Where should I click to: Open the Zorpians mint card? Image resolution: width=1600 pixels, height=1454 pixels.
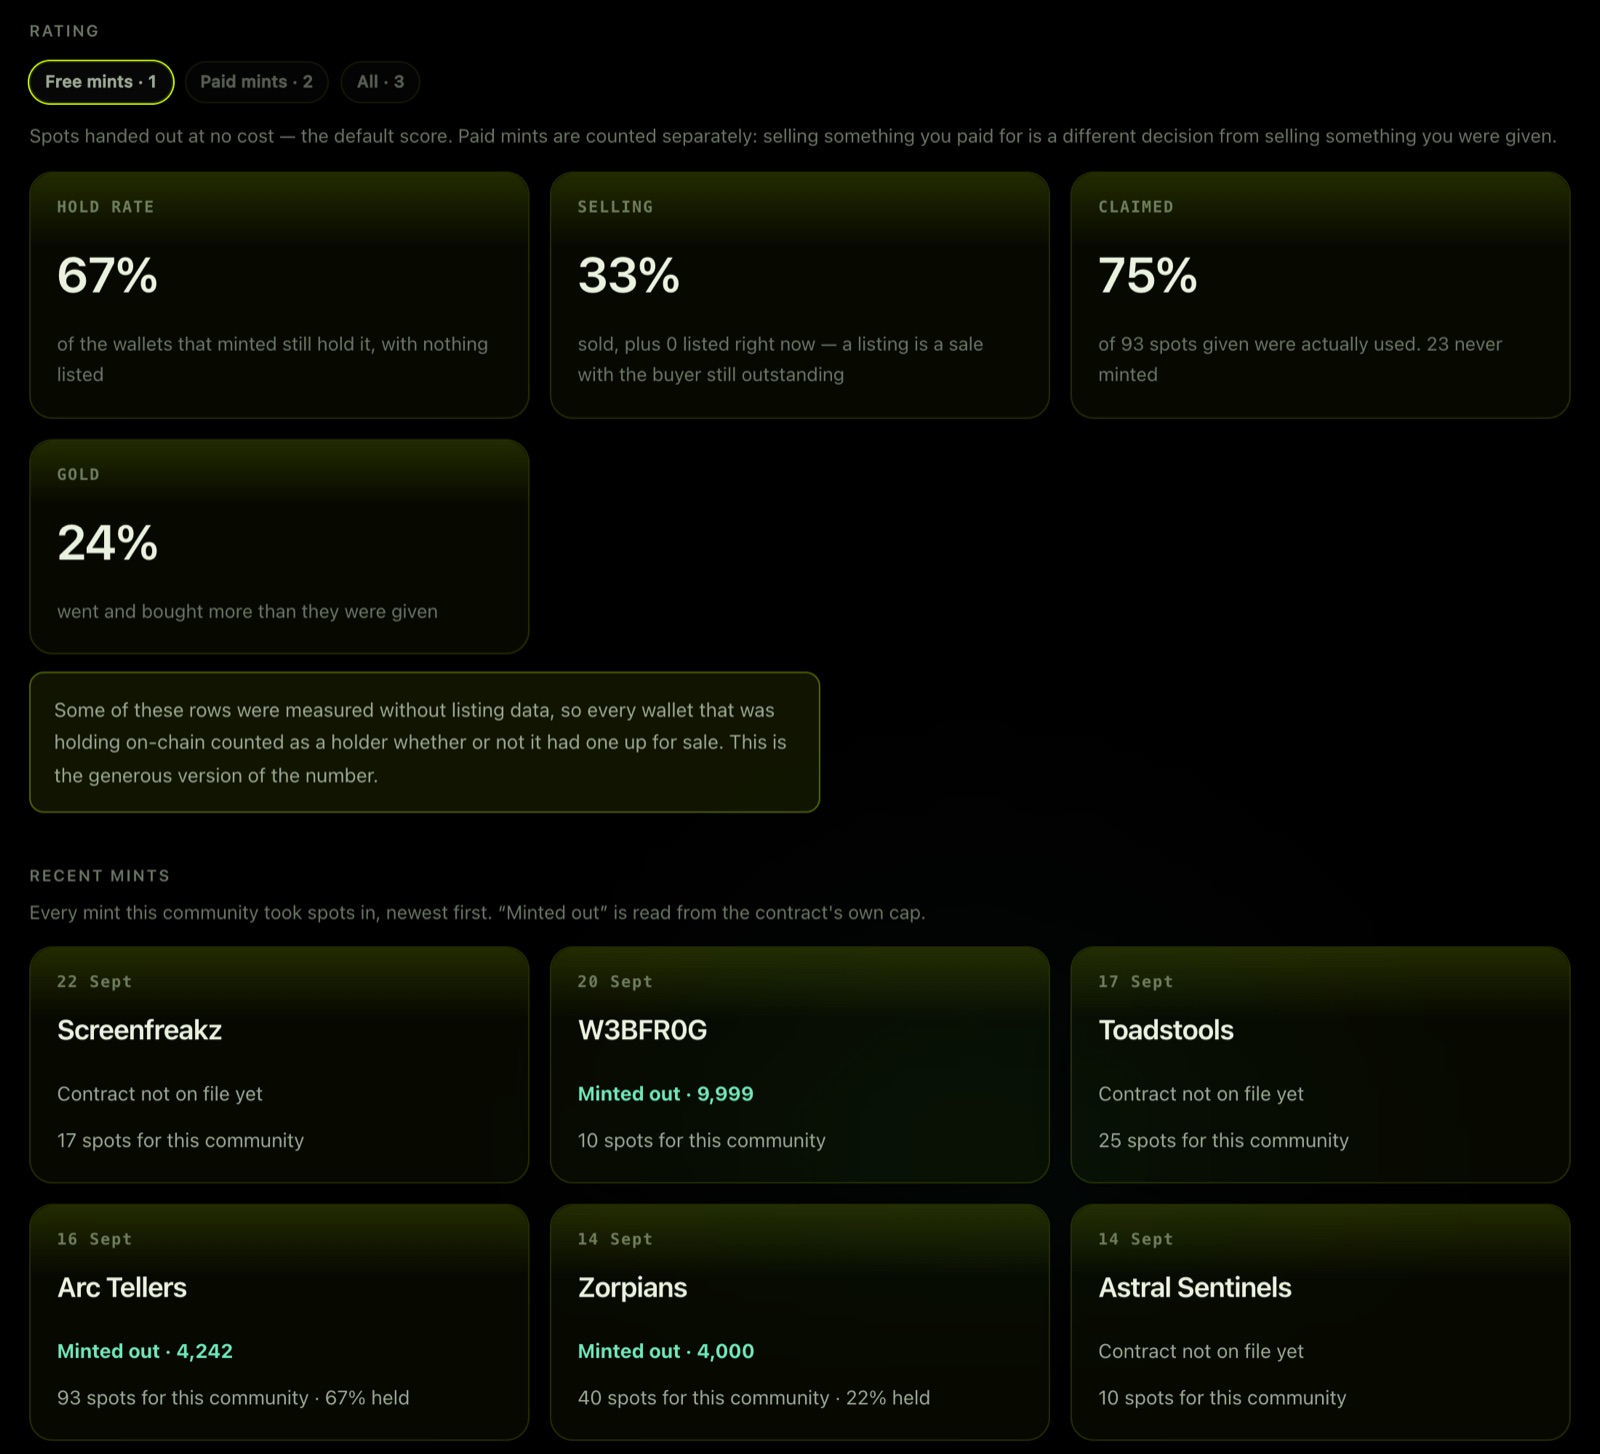click(800, 1322)
